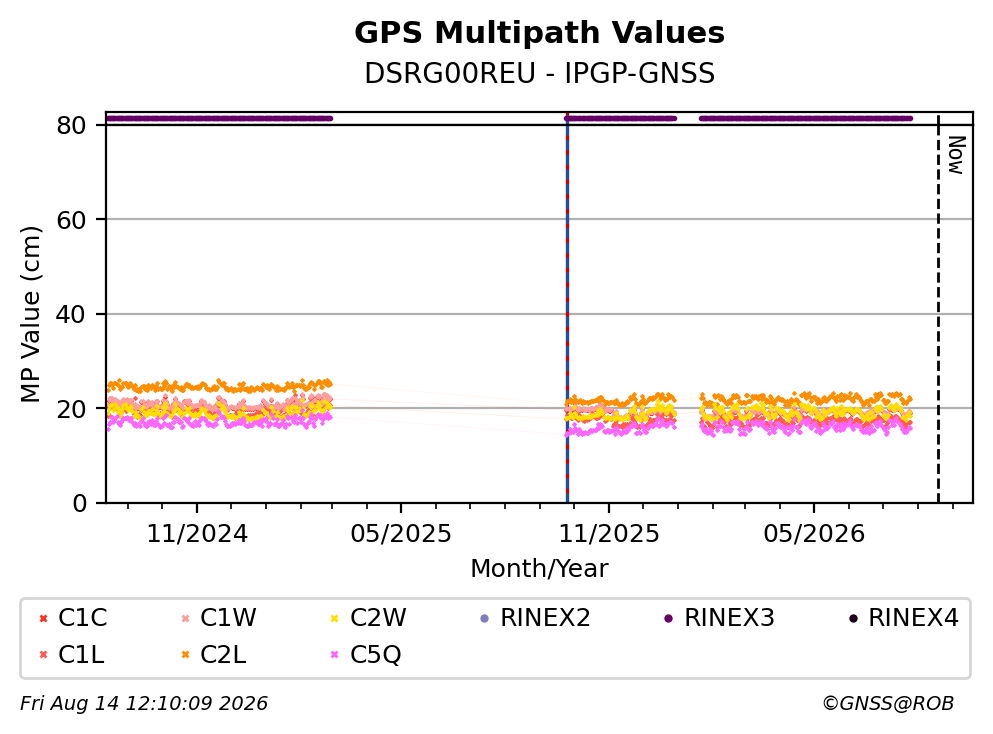Click the RINEX4 legend entry
Viewport: 993px width, 734px height.
[904, 617]
